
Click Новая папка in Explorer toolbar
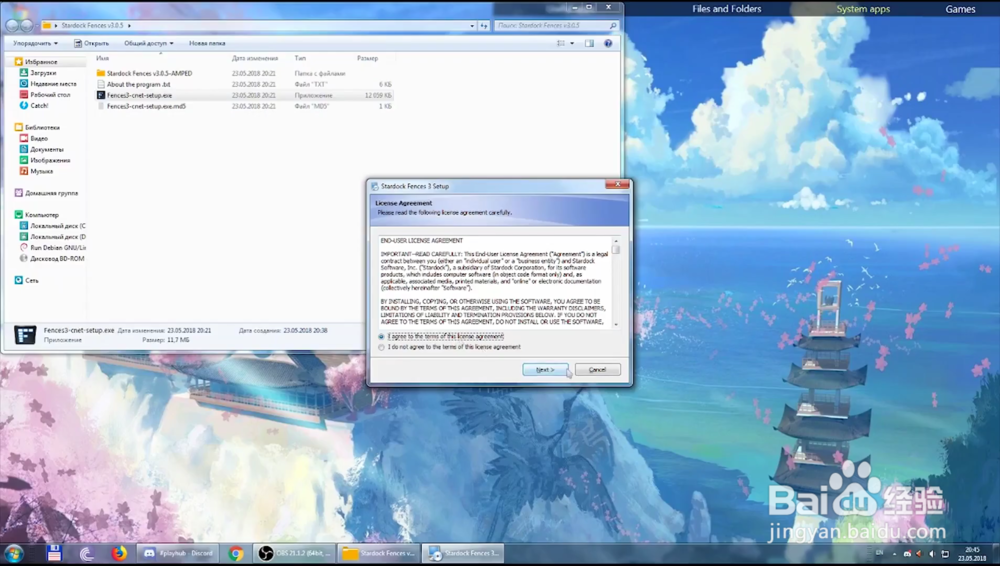click(x=207, y=43)
